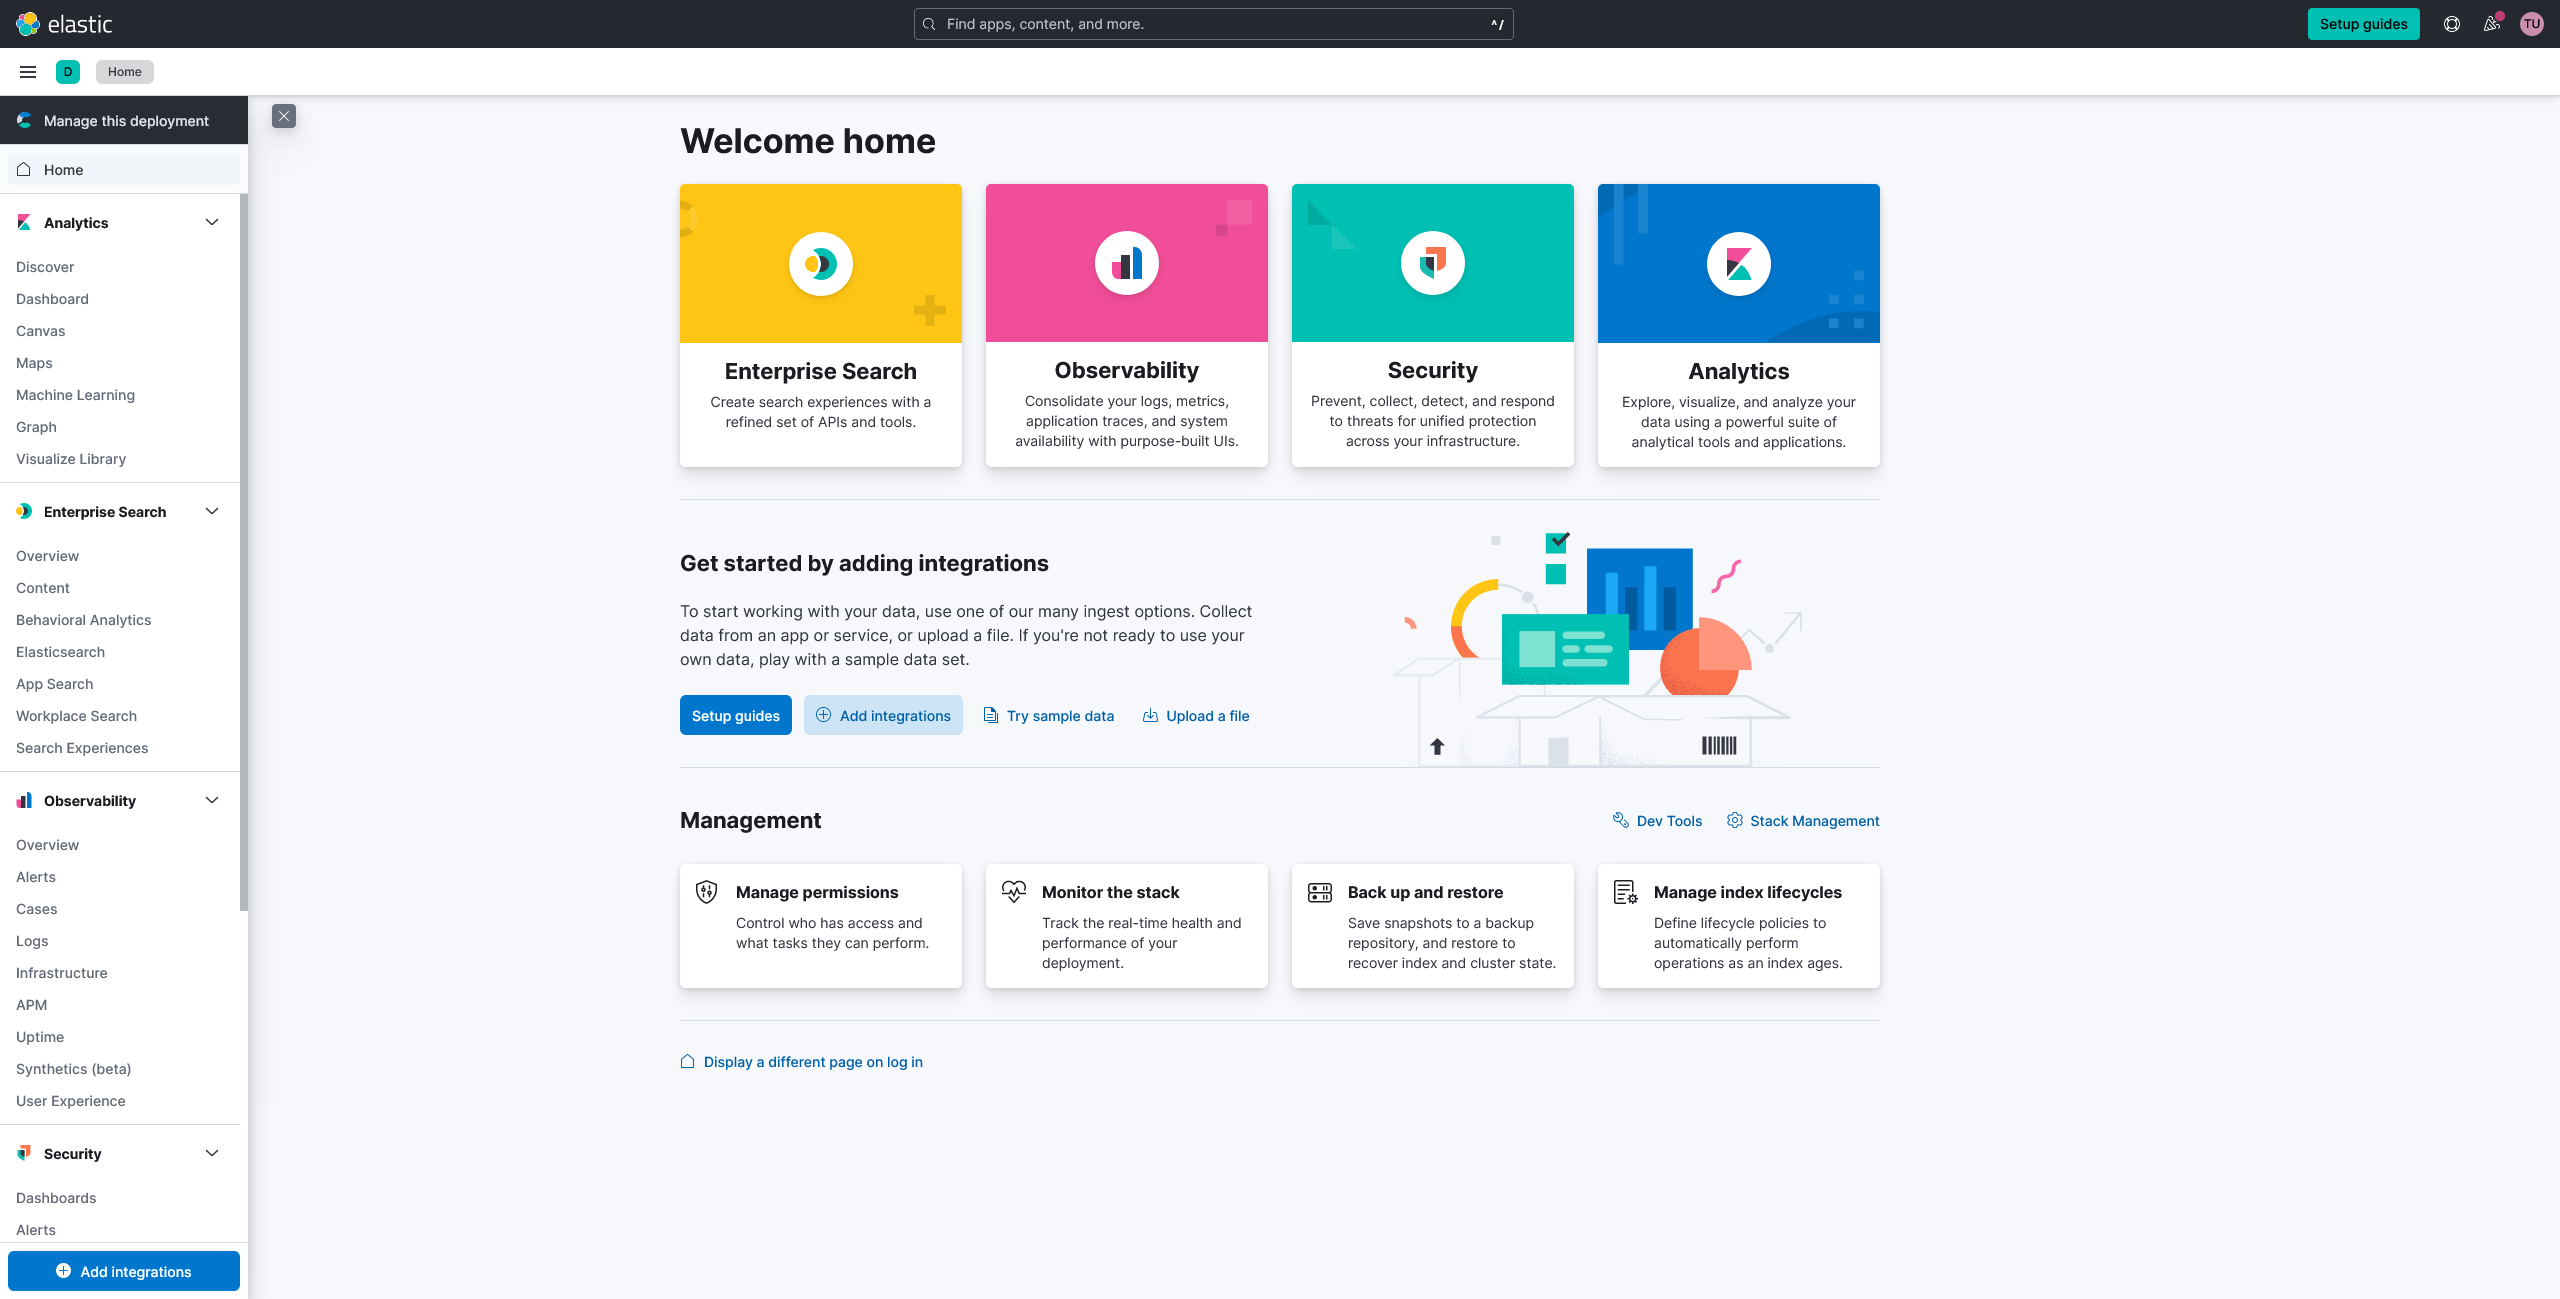
Task: Open the D space selector avatar
Action: 68,72
